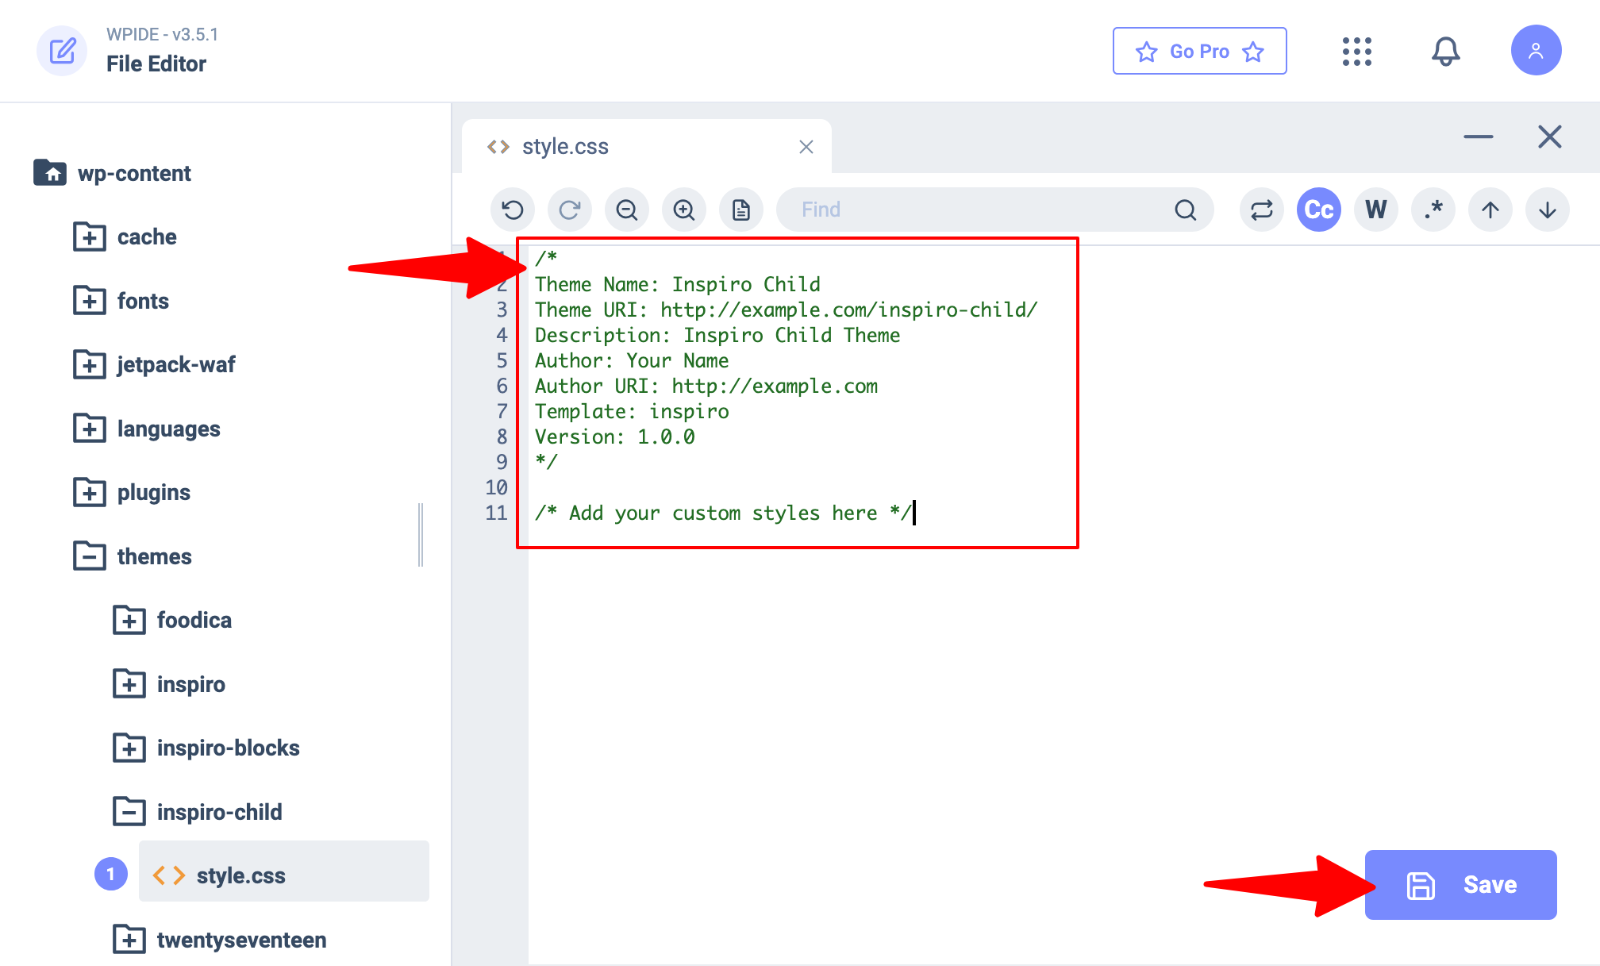Screen dimensions: 1600x966
Task: Expand the jetpack-waf folder
Action: click(x=90, y=365)
